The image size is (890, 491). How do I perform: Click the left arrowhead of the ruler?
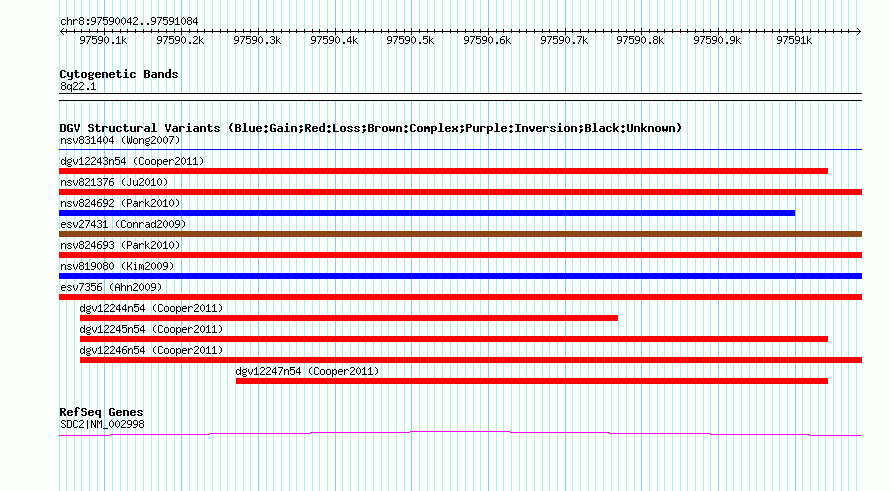(62, 31)
